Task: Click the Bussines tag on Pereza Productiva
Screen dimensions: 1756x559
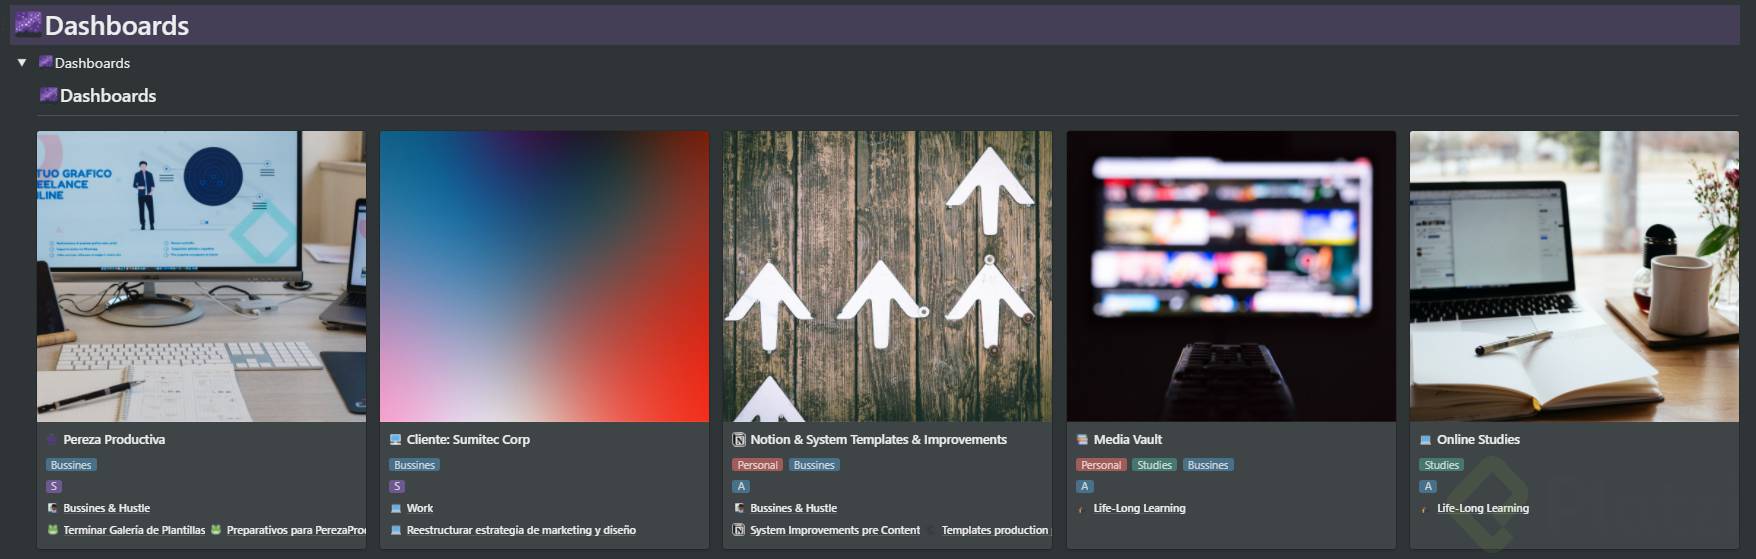Action: (x=71, y=465)
